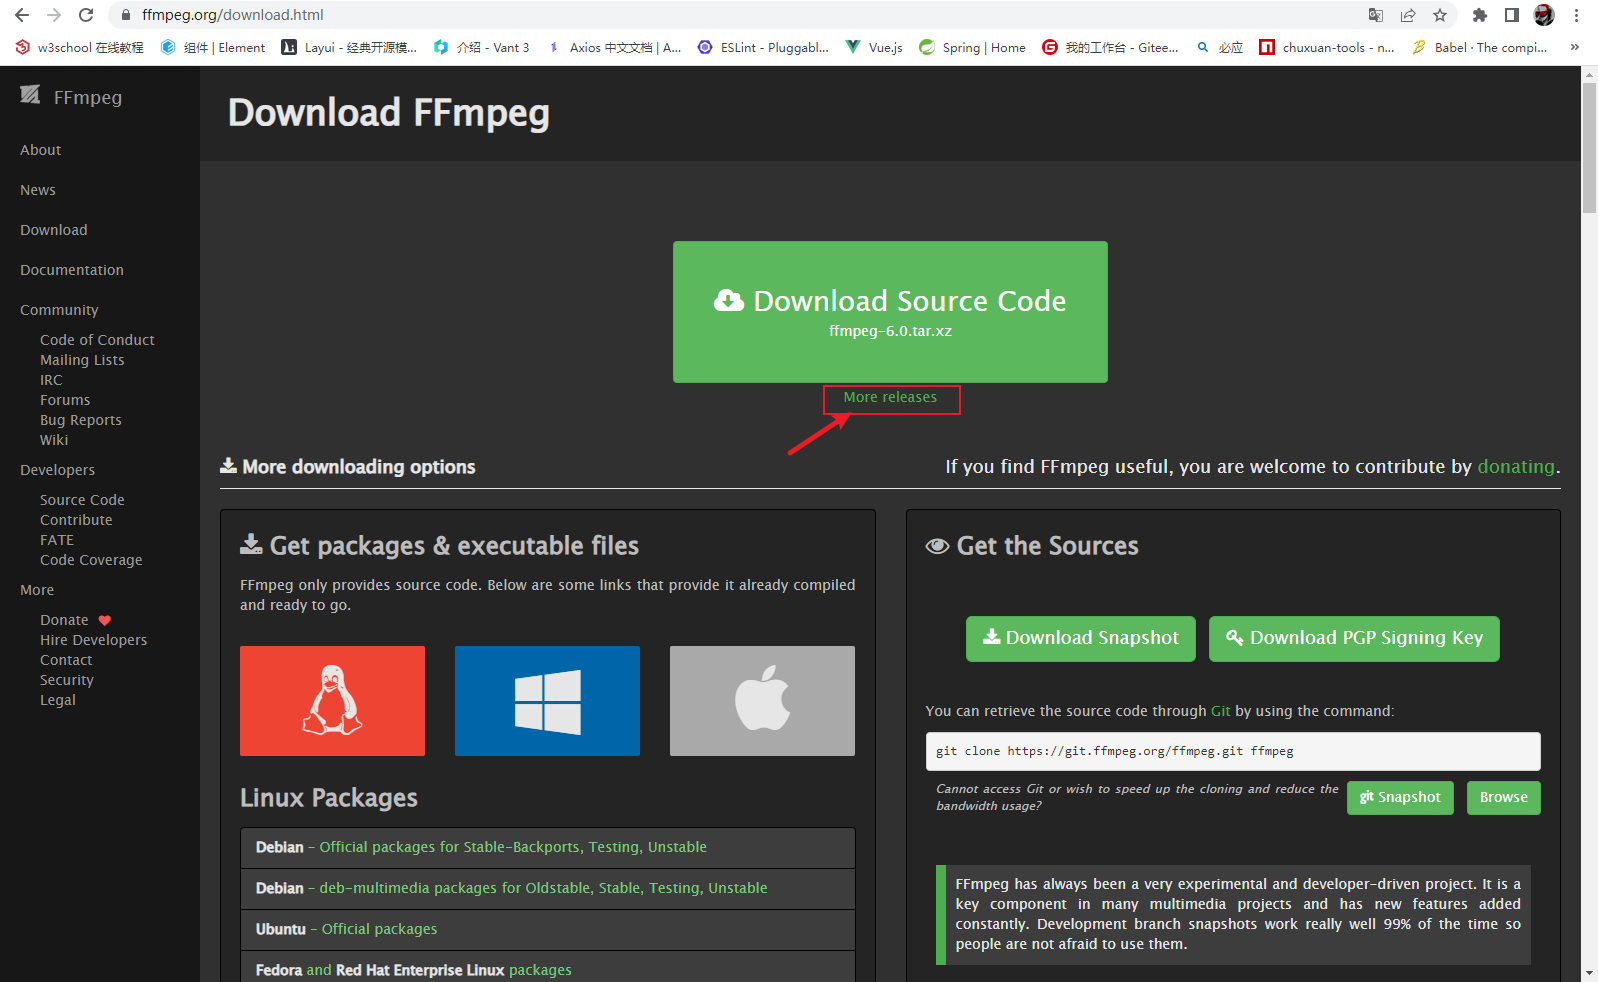1598x982 pixels.
Task: Click the share page icon in address bar
Action: (x=1408, y=15)
